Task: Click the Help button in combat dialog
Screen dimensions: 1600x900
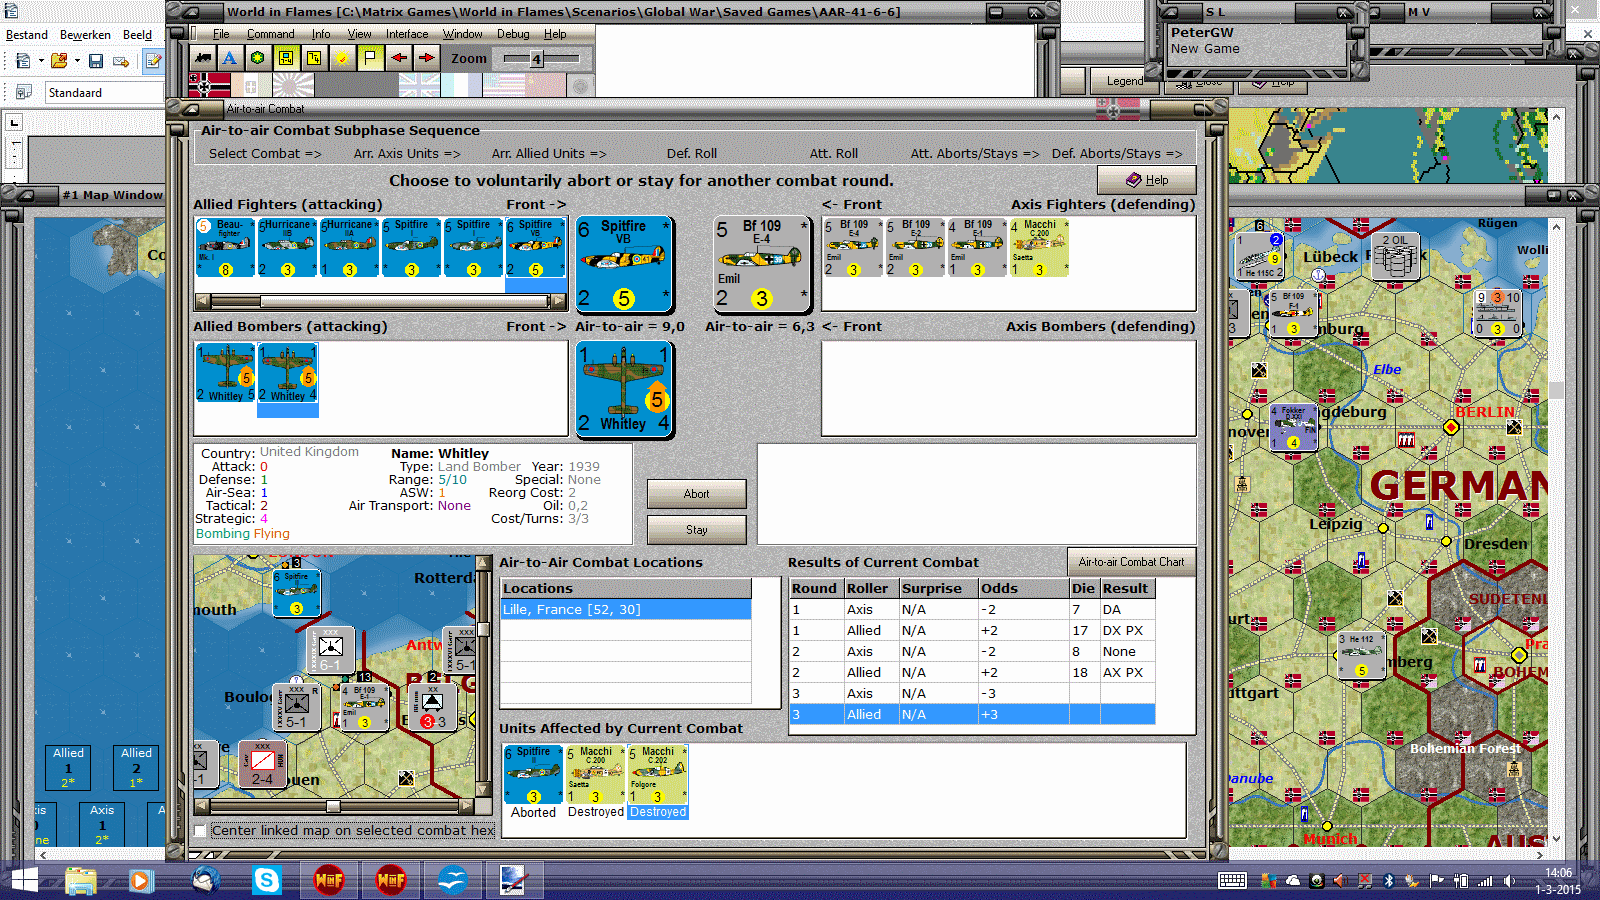Action: [x=1146, y=180]
